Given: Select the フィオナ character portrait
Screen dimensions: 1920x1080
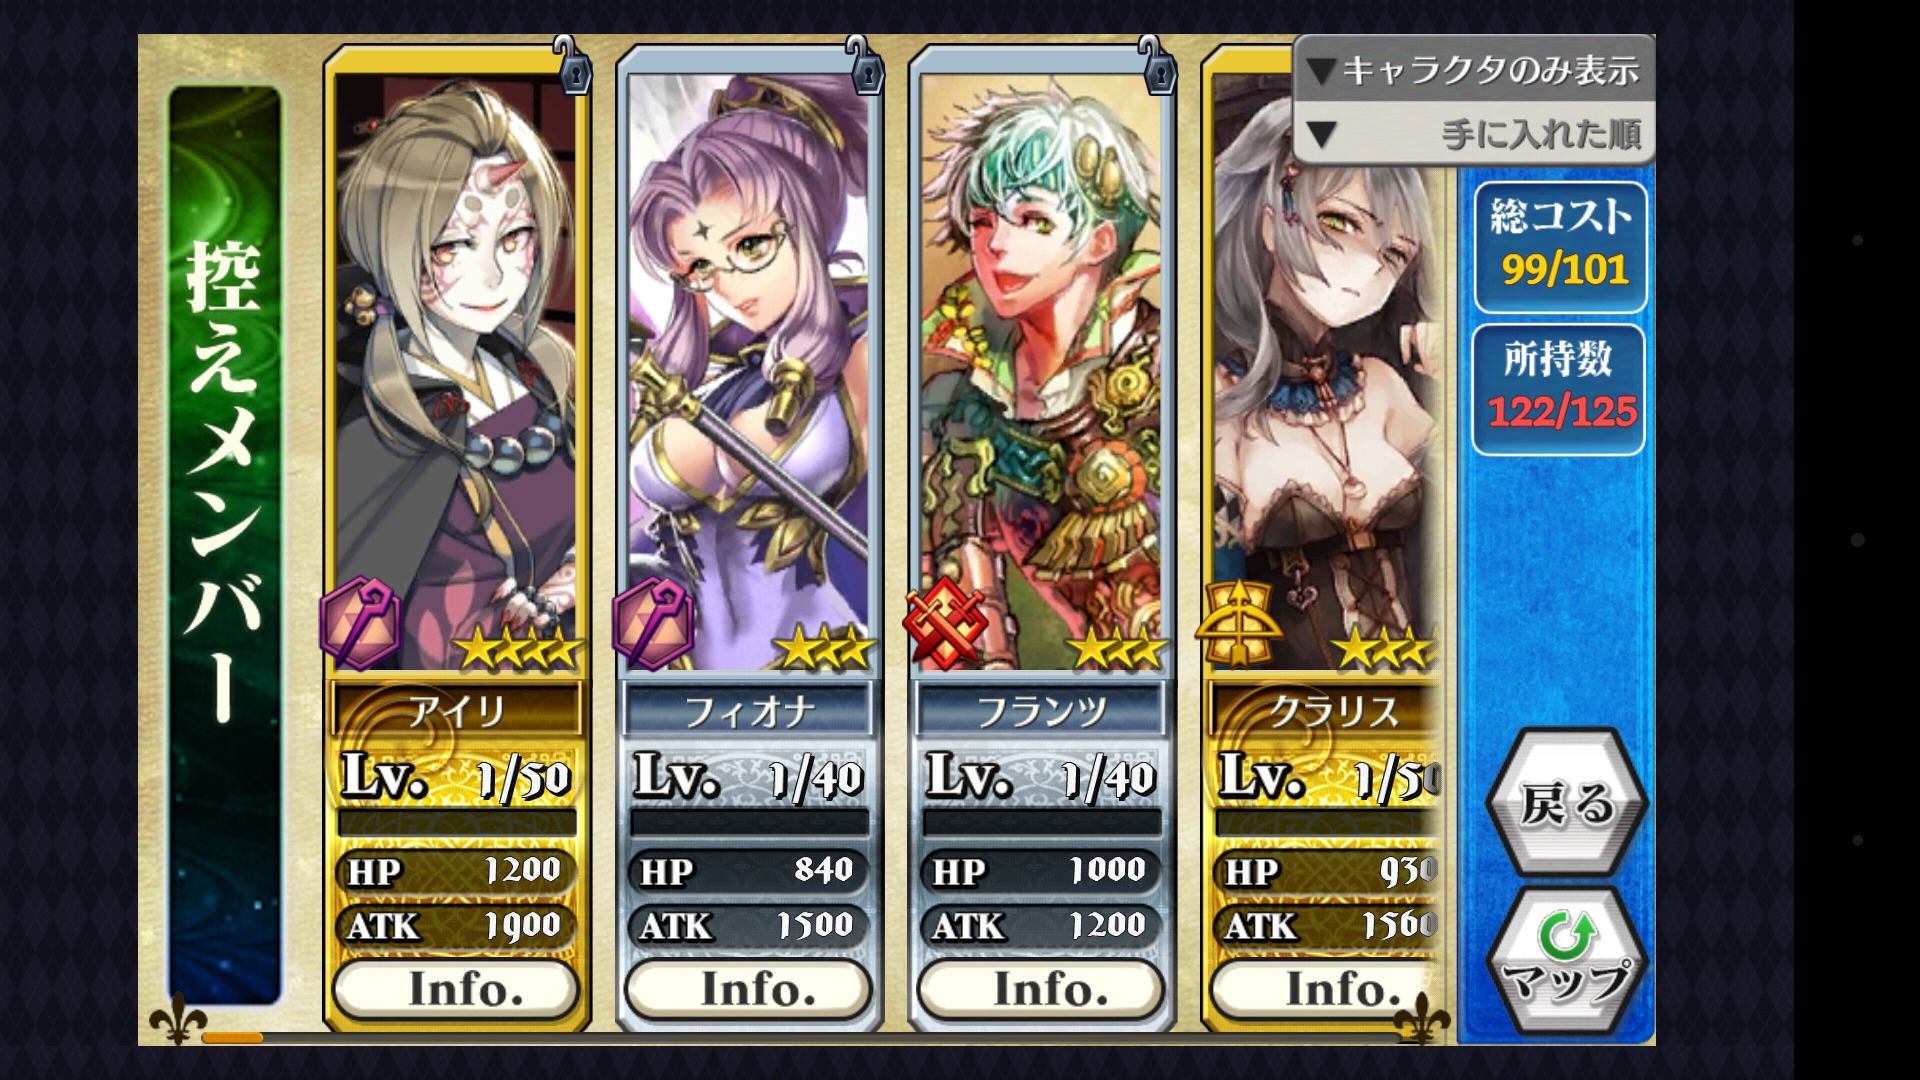Looking at the screenshot, I should click(x=748, y=372).
